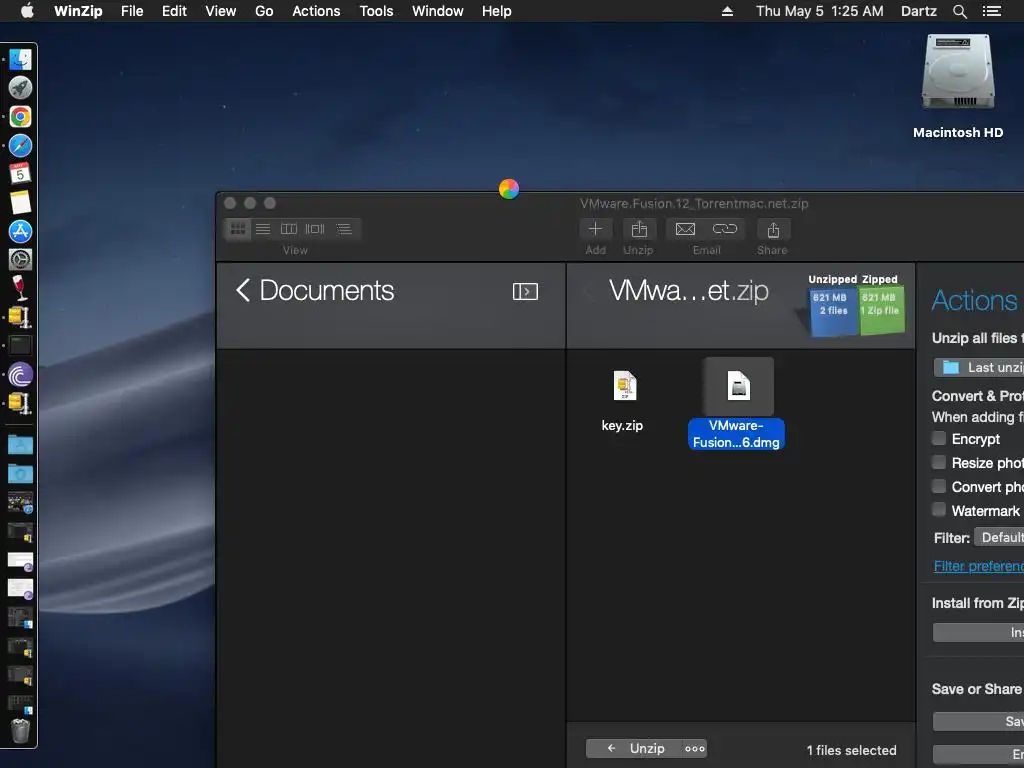Open the View menu
This screenshot has height=768, width=1024.
[x=221, y=11]
